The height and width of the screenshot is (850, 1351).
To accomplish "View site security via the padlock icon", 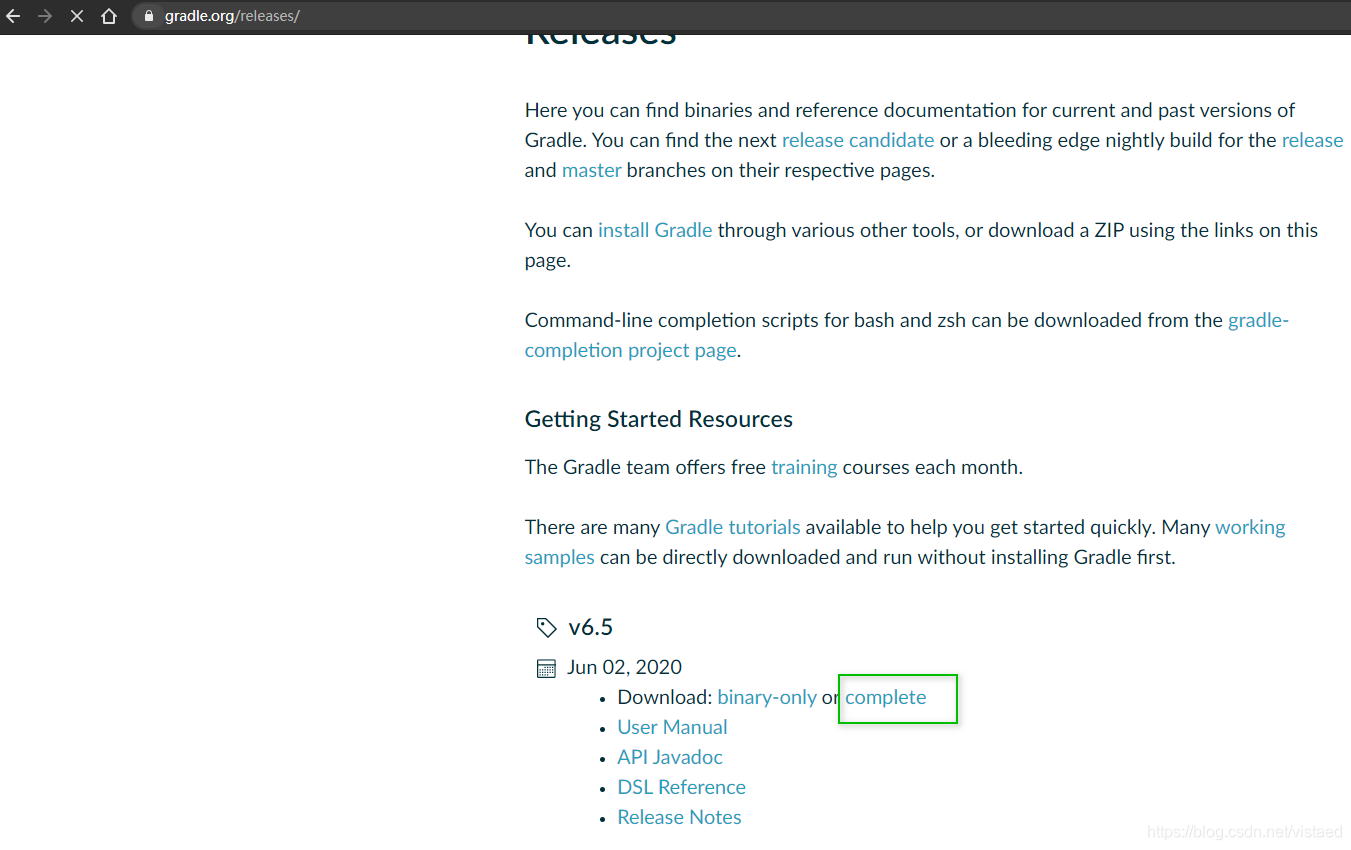I will pyautogui.click(x=149, y=16).
